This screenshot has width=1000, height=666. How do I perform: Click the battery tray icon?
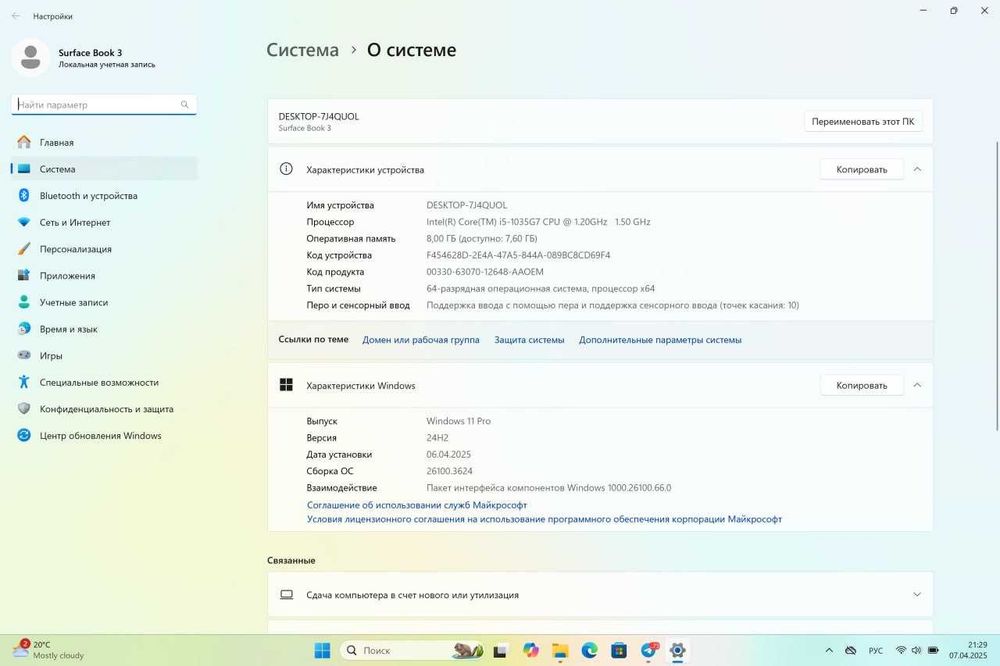[933, 650]
